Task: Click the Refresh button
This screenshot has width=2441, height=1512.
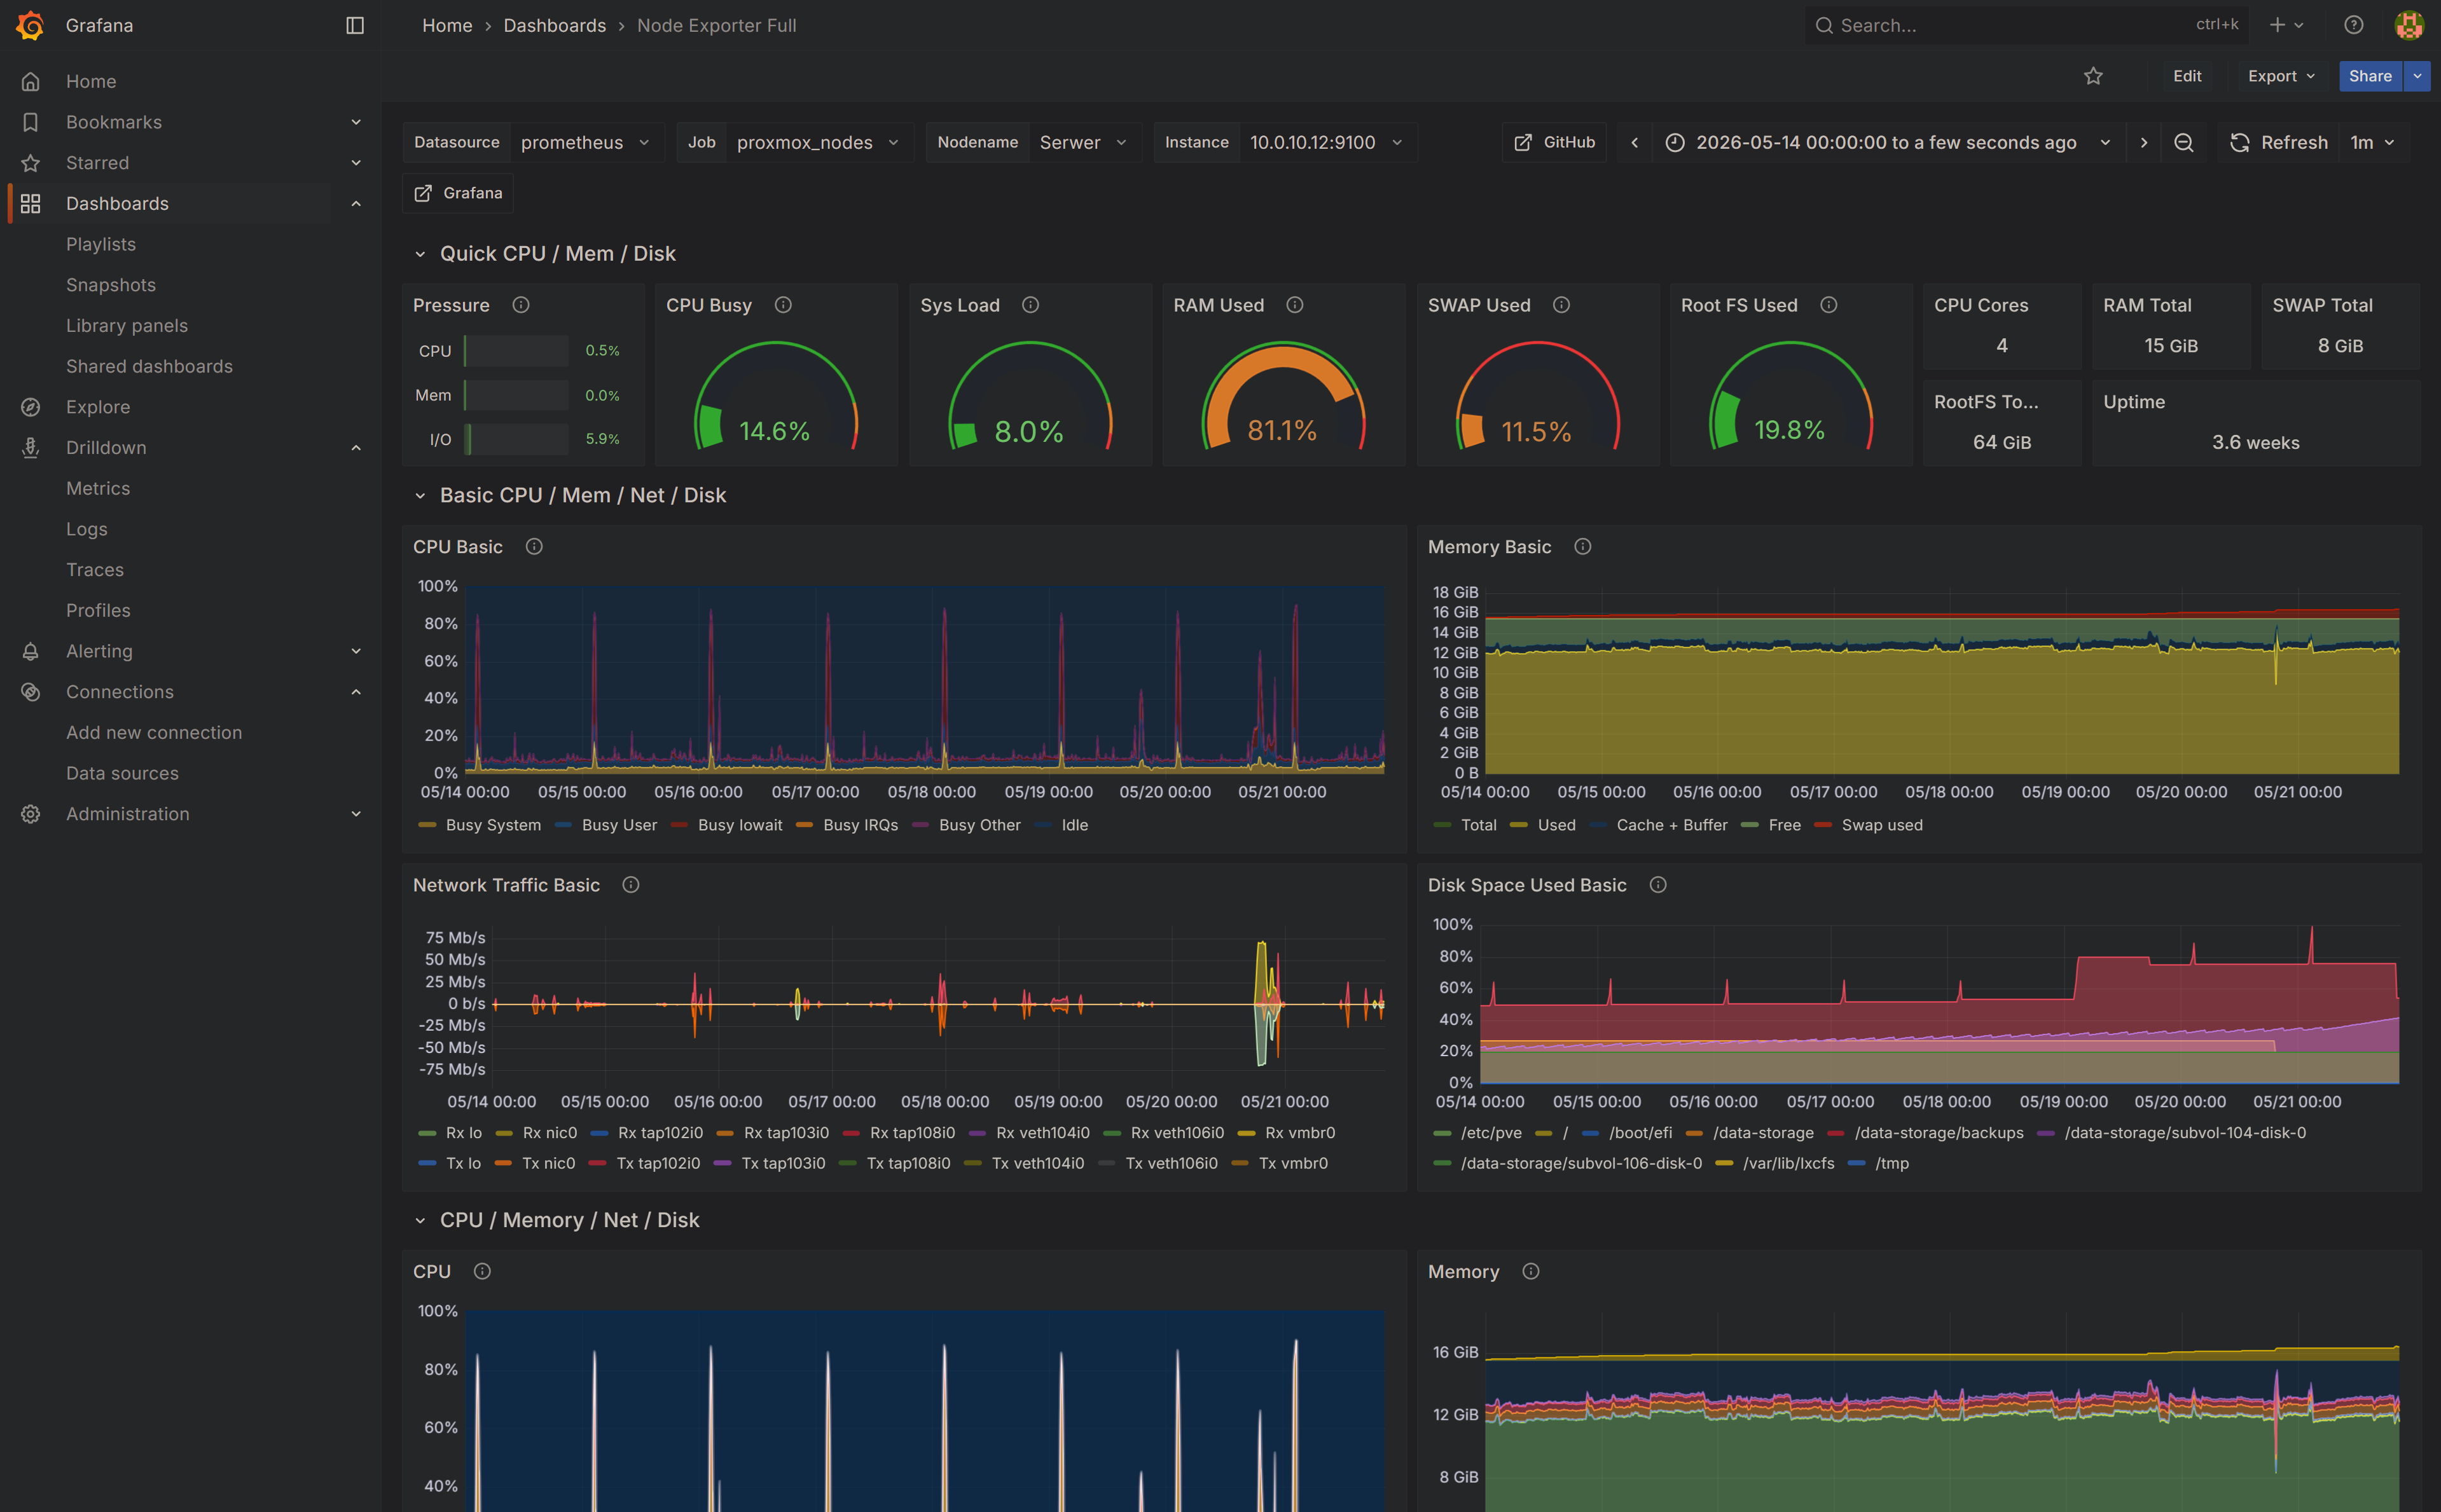Action: click(2279, 143)
